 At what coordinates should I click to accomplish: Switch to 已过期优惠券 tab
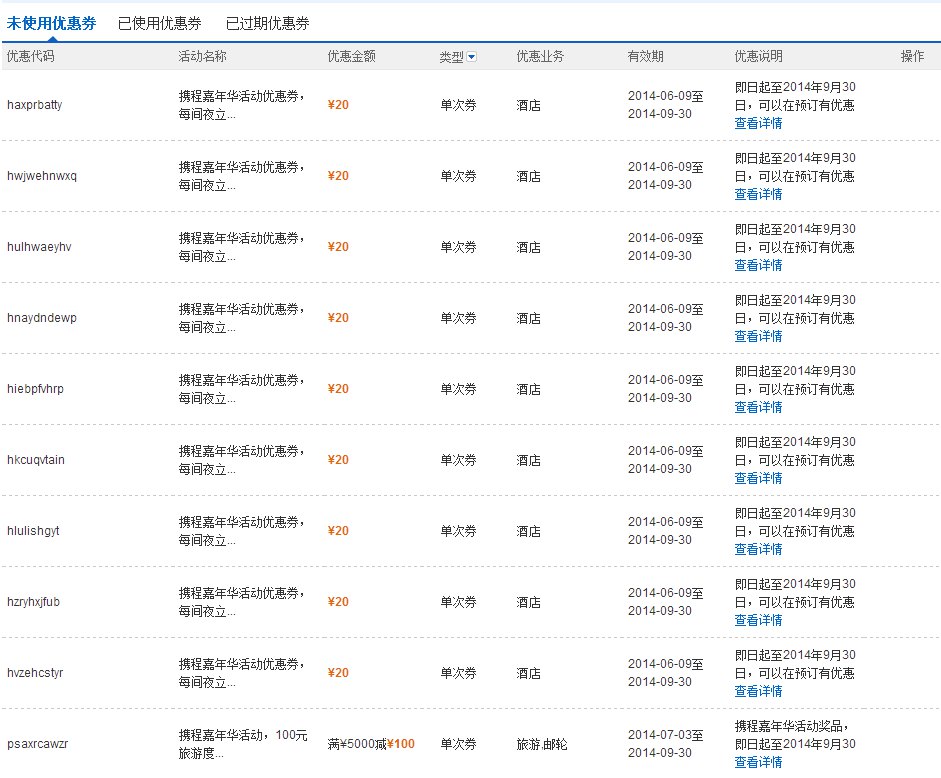coord(267,23)
